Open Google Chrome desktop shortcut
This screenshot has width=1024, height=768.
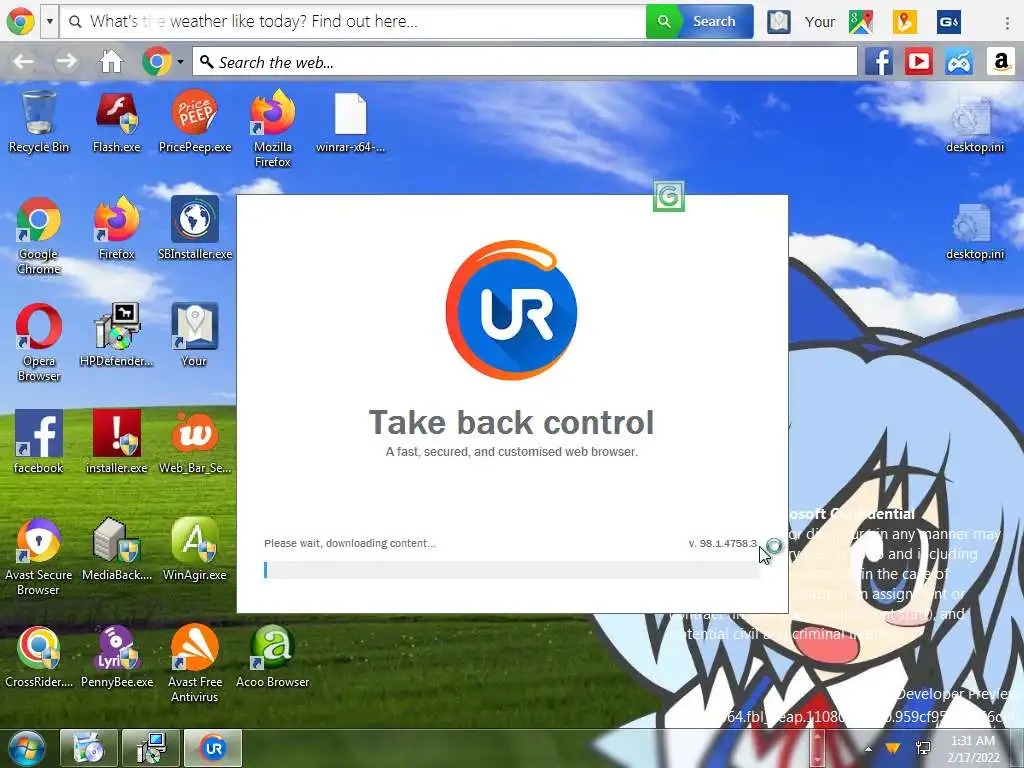(39, 236)
